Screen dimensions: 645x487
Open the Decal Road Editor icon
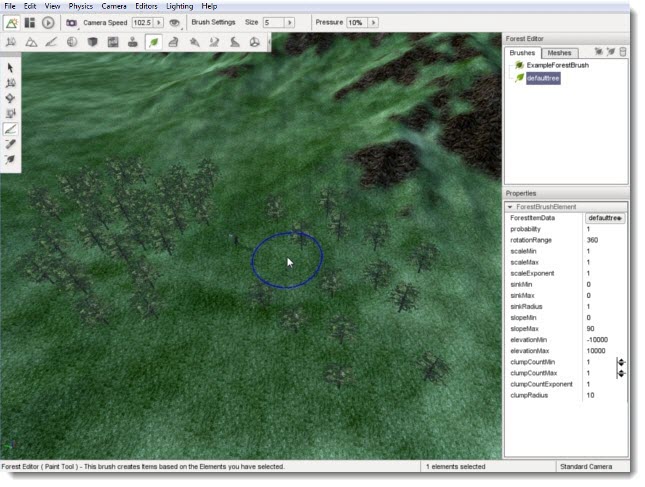255,42
